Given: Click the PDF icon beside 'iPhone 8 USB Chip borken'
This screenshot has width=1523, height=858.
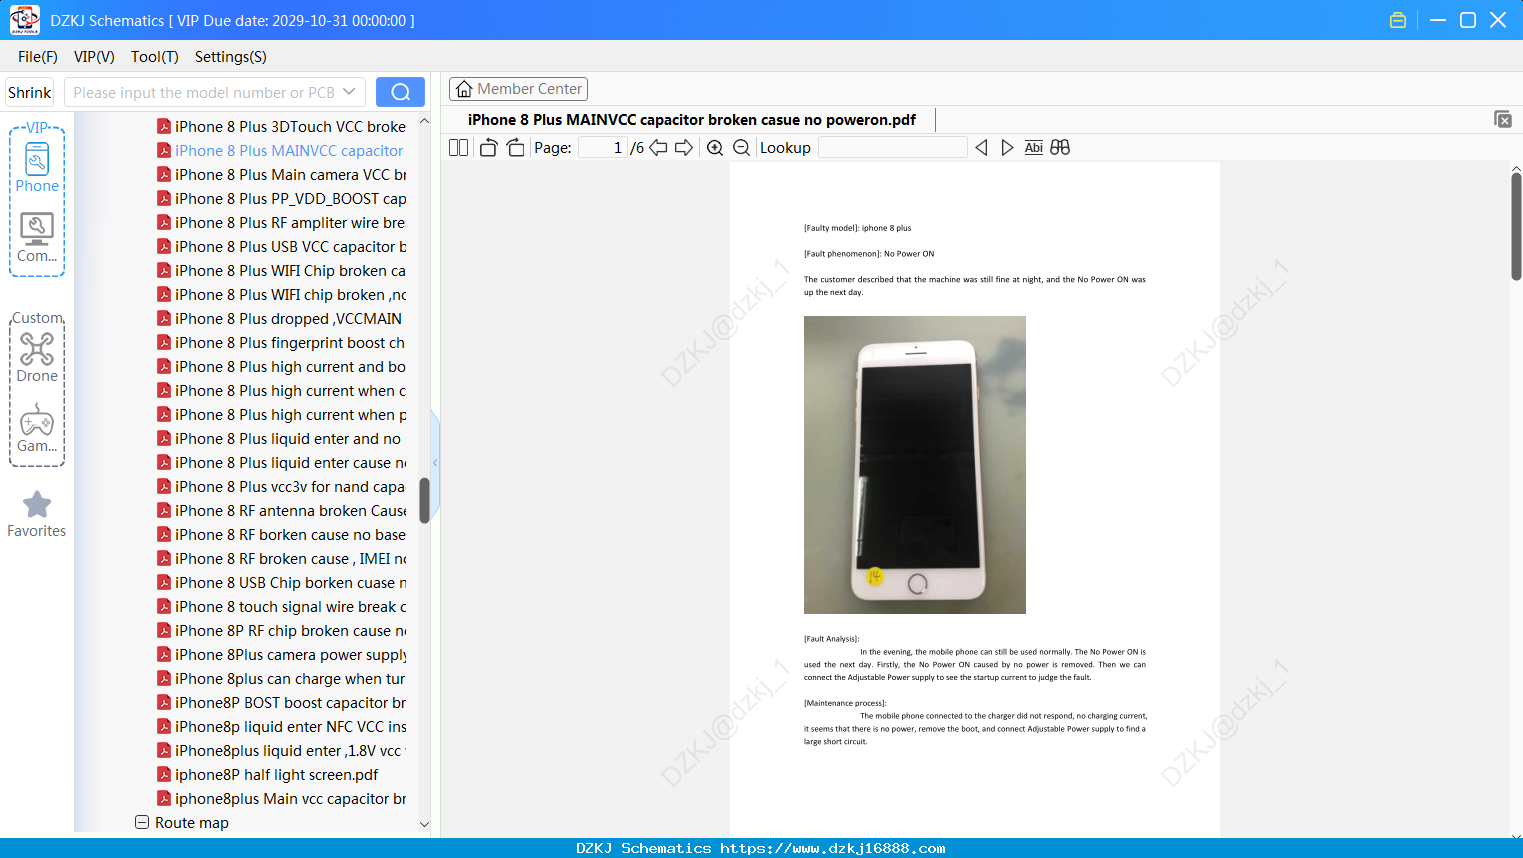Looking at the screenshot, I should (164, 582).
